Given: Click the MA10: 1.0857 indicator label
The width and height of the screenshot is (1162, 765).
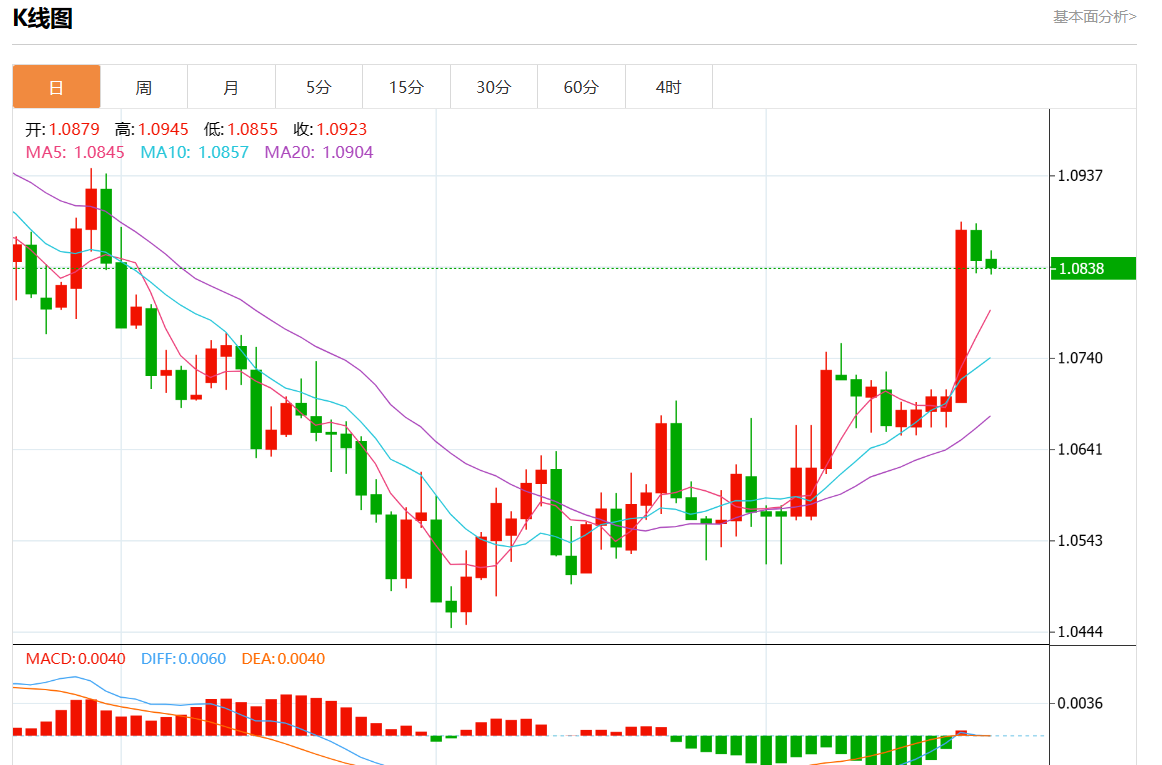Looking at the screenshot, I should click(195, 152).
